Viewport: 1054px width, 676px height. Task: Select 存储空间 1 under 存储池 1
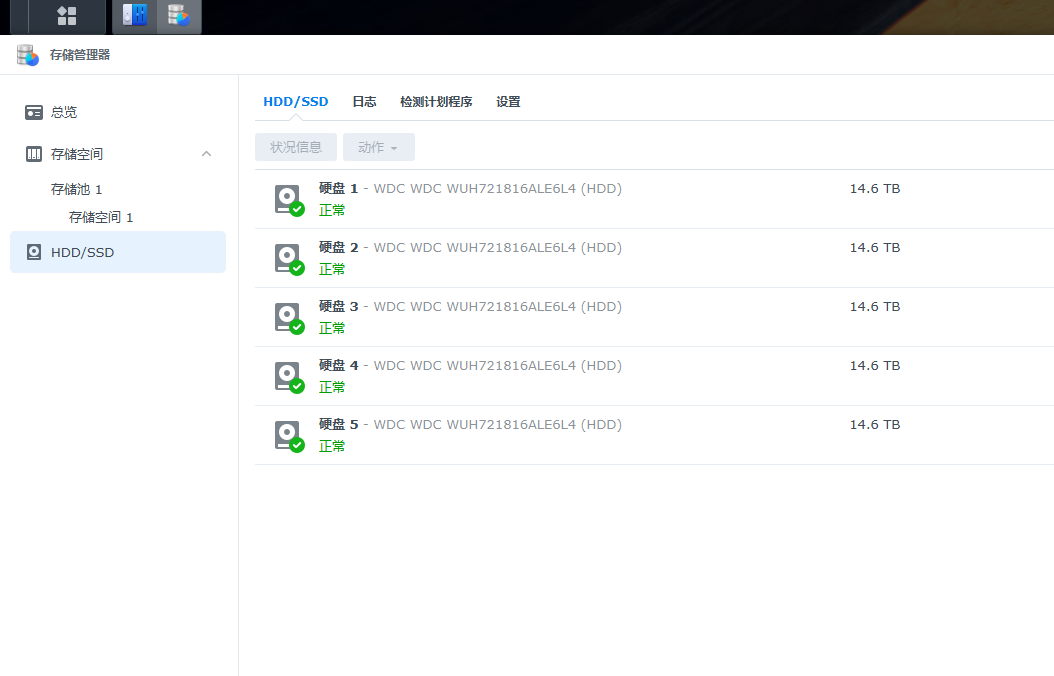pyautogui.click(x=101, y=217)
